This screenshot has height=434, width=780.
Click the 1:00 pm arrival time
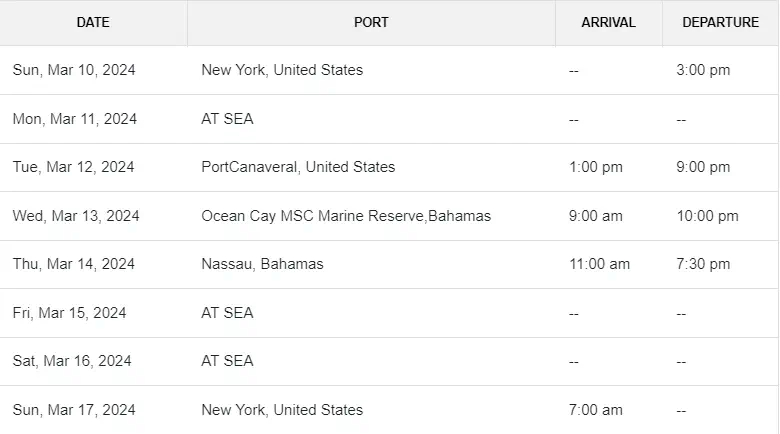pos(595,167)
